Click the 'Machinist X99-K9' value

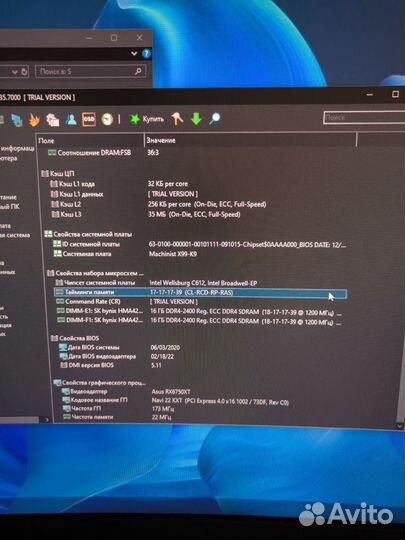pos(173,254)
